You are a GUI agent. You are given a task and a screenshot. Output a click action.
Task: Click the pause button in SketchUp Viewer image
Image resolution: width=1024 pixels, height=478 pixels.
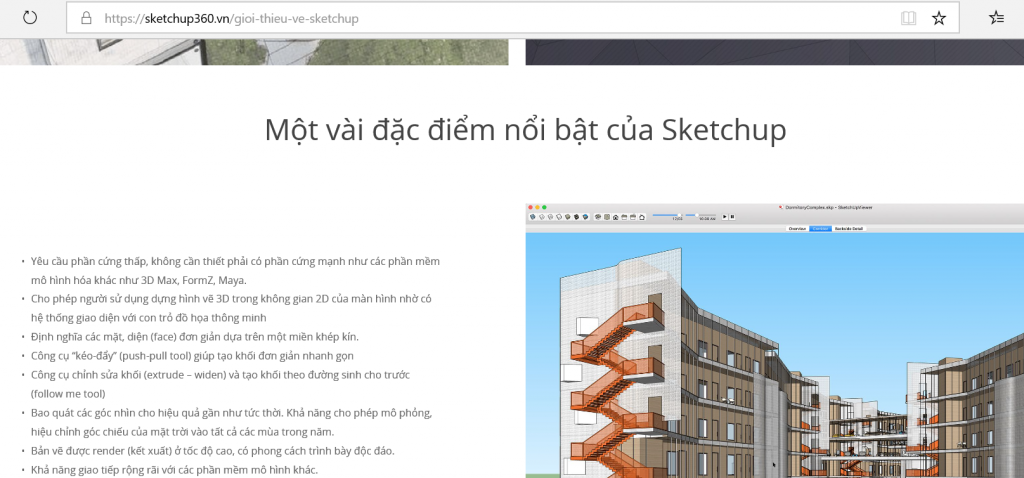732,217
